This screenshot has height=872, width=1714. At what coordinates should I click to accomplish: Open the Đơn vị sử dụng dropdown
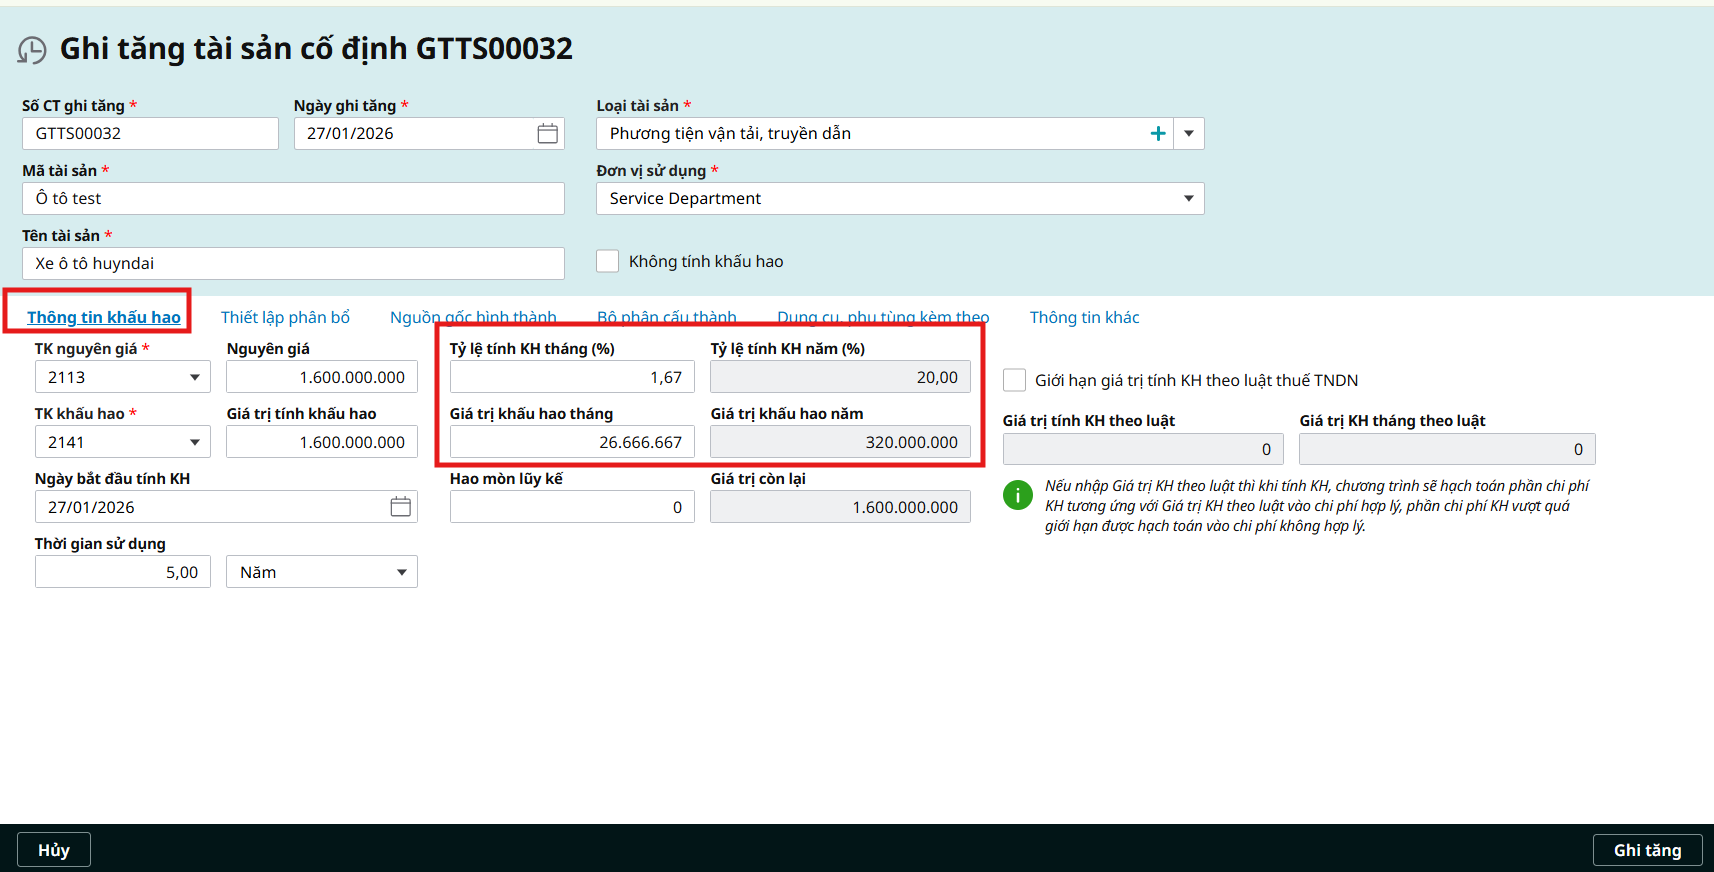pyautogui.click(x=1189, y=199)
